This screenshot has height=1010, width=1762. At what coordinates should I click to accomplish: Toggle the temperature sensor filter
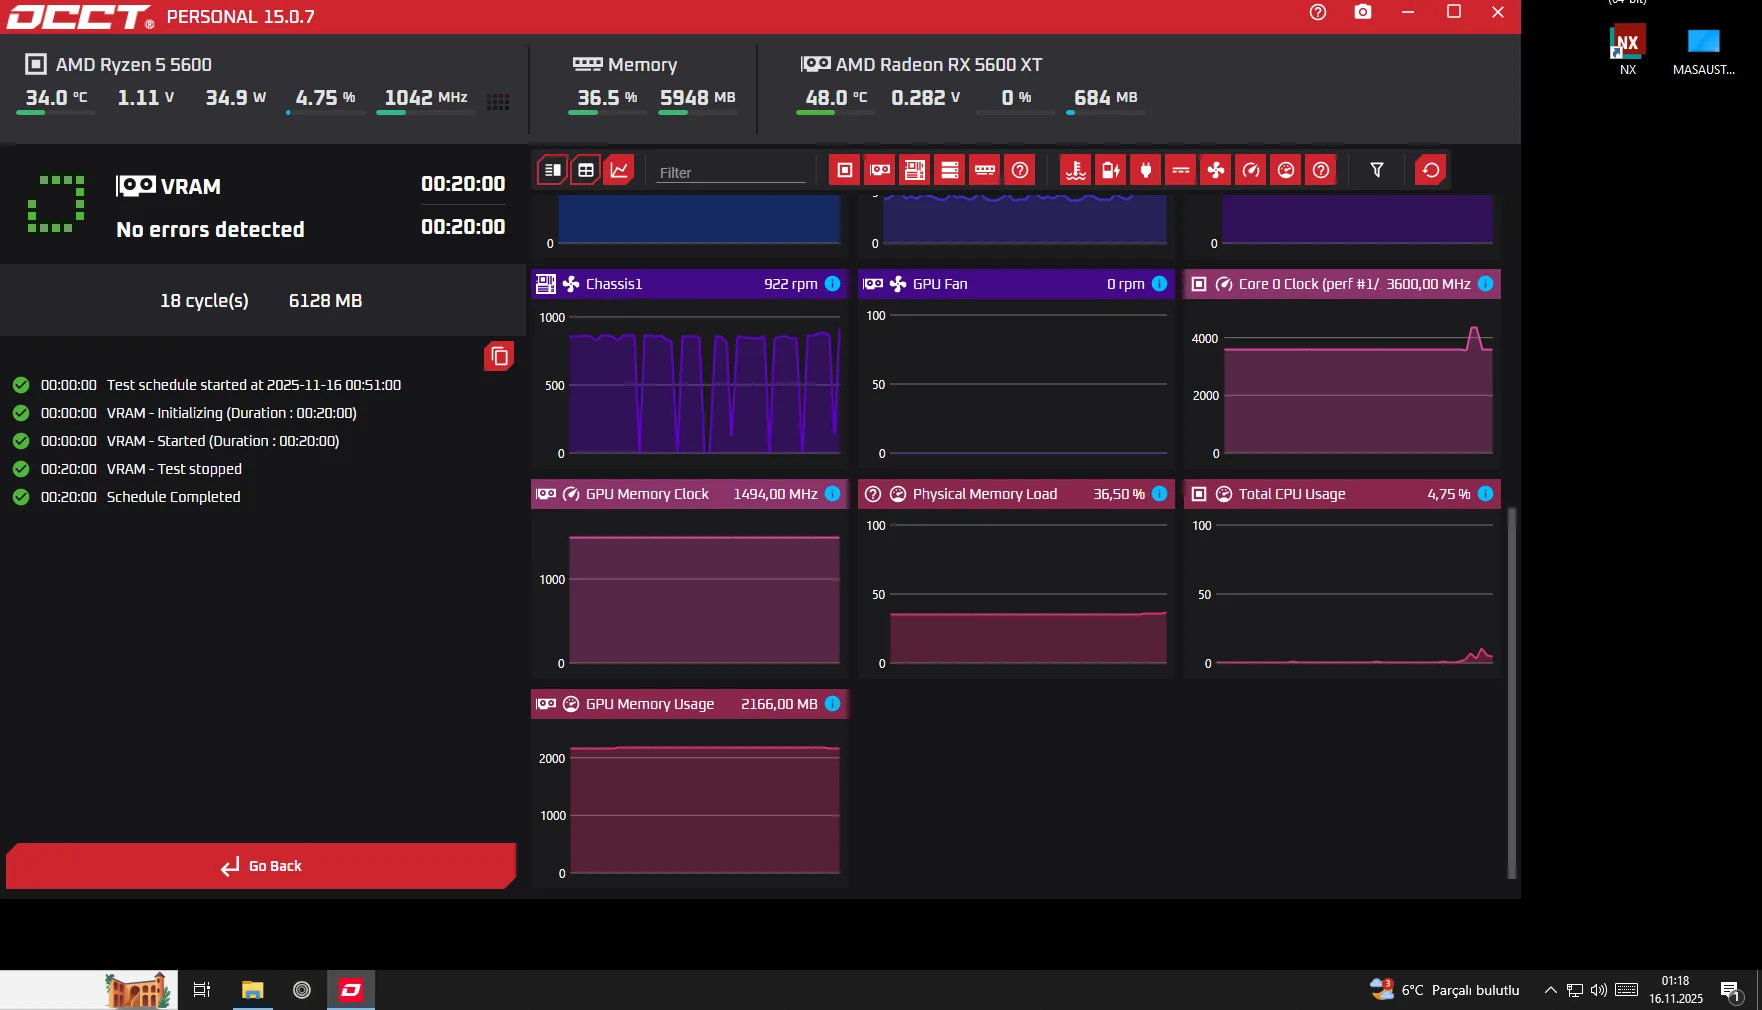(x=1076, y=170)
